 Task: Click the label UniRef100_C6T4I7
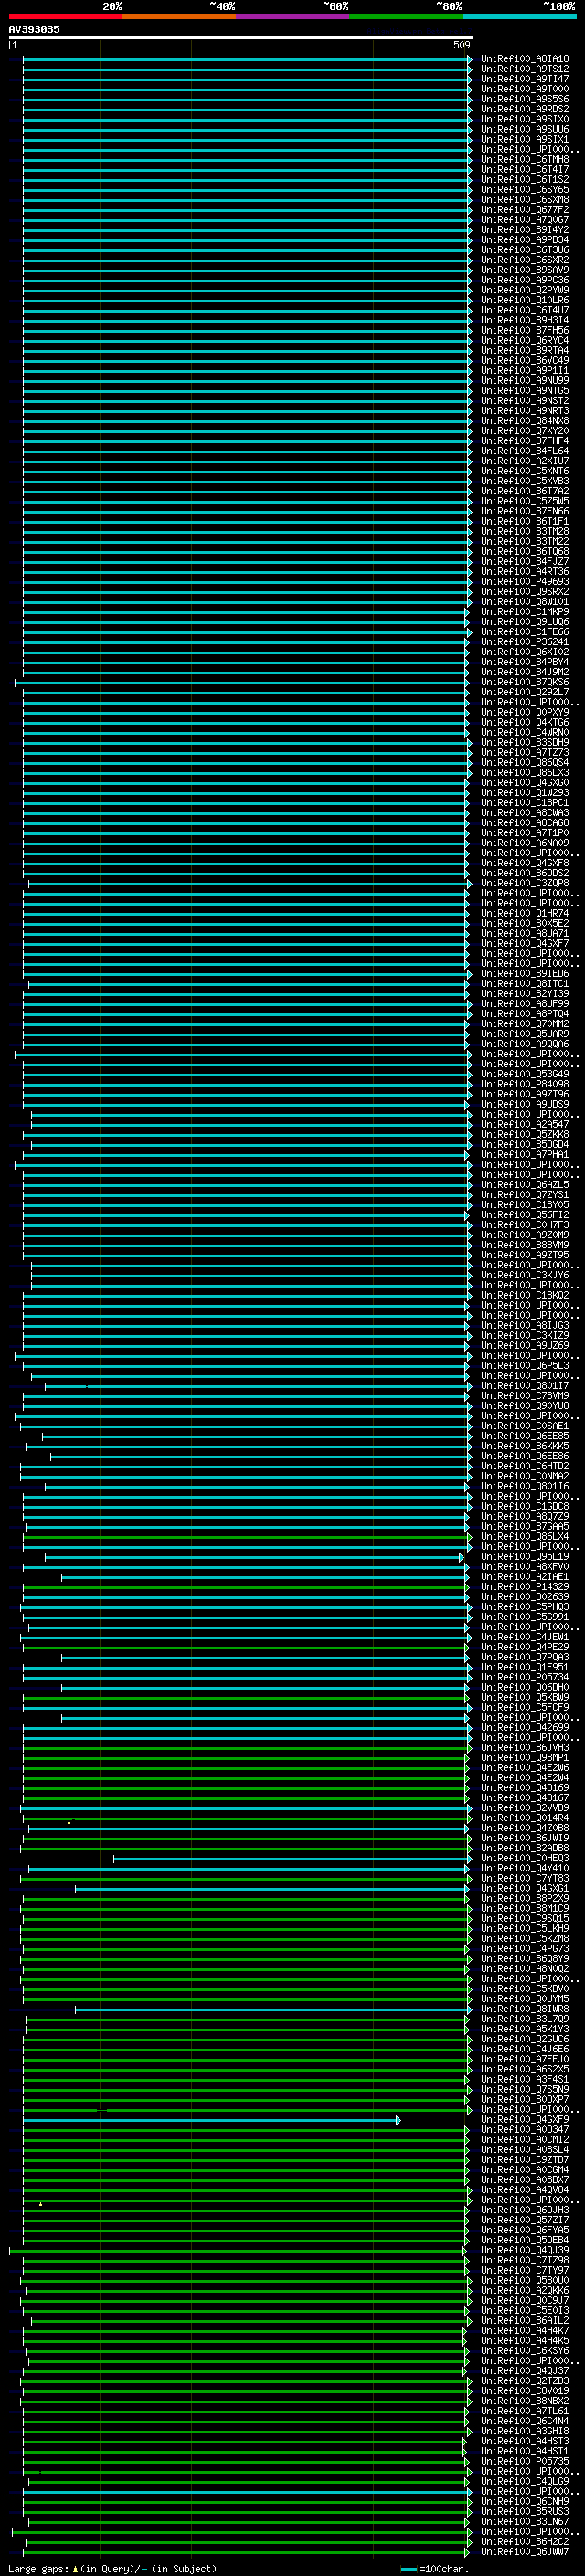pos(524,170)
